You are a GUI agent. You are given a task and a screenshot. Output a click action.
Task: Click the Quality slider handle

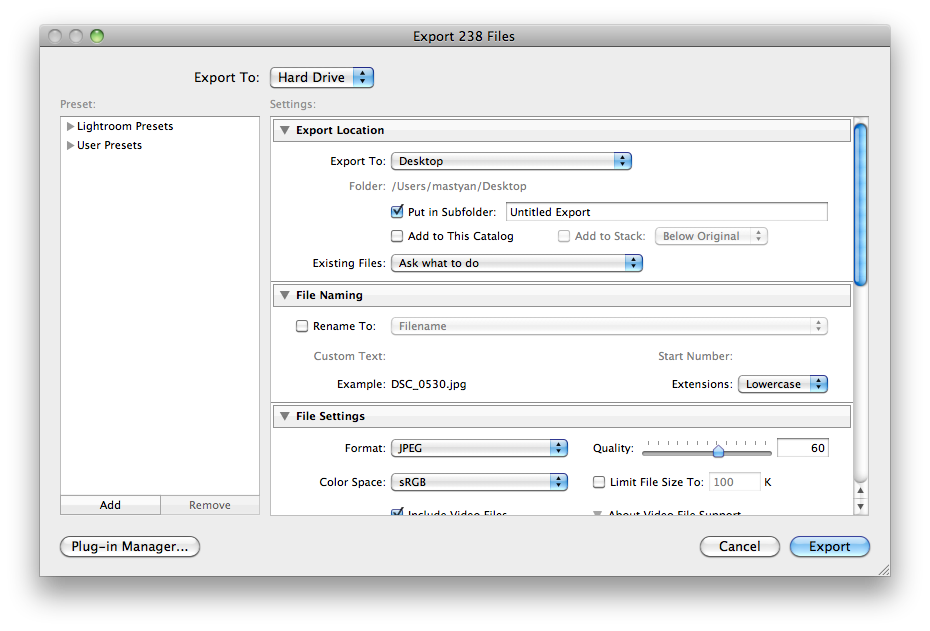(x=718, y=451)
